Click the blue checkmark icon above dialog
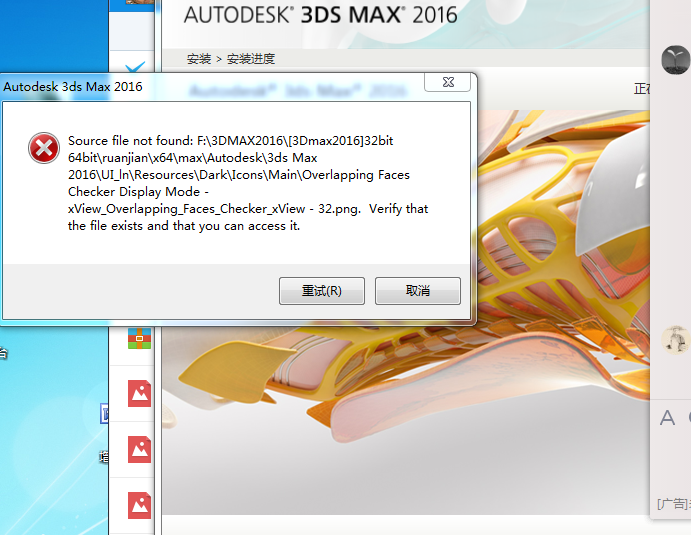Screen dimensions: 691x535 click(135, 67)
